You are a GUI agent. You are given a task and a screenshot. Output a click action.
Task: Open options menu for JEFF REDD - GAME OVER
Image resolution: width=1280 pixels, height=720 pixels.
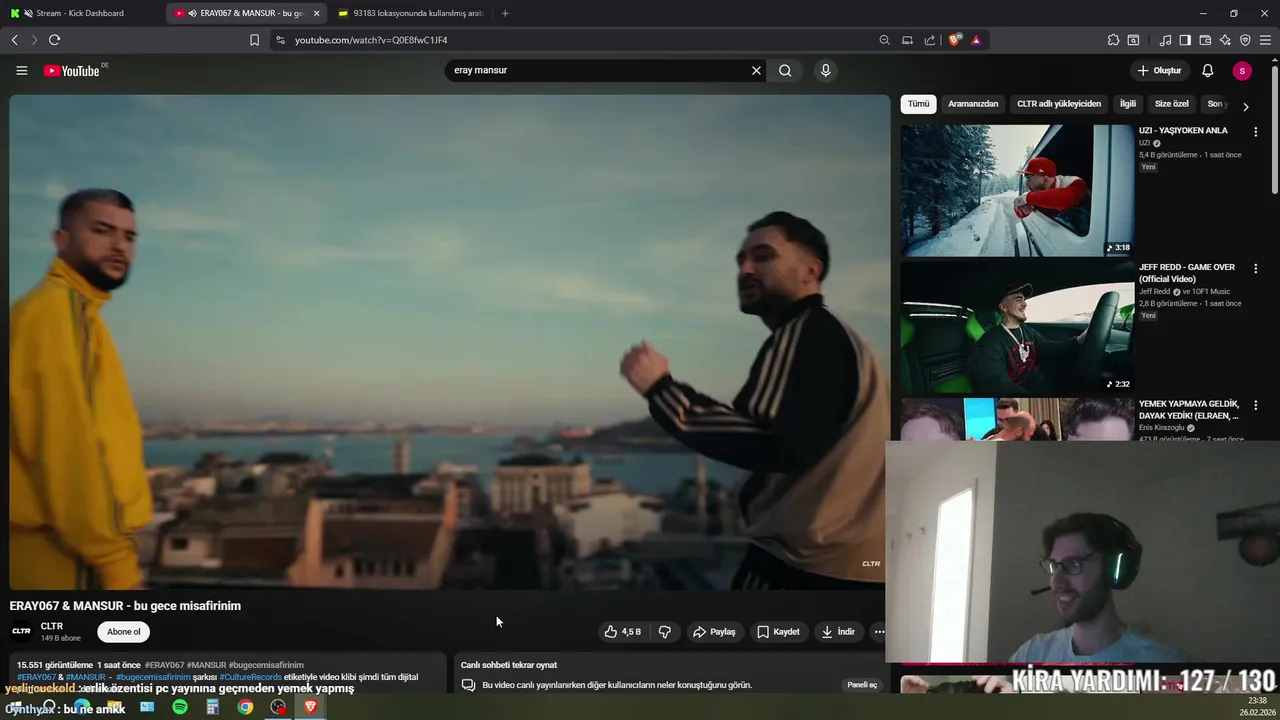[1256, 268]
